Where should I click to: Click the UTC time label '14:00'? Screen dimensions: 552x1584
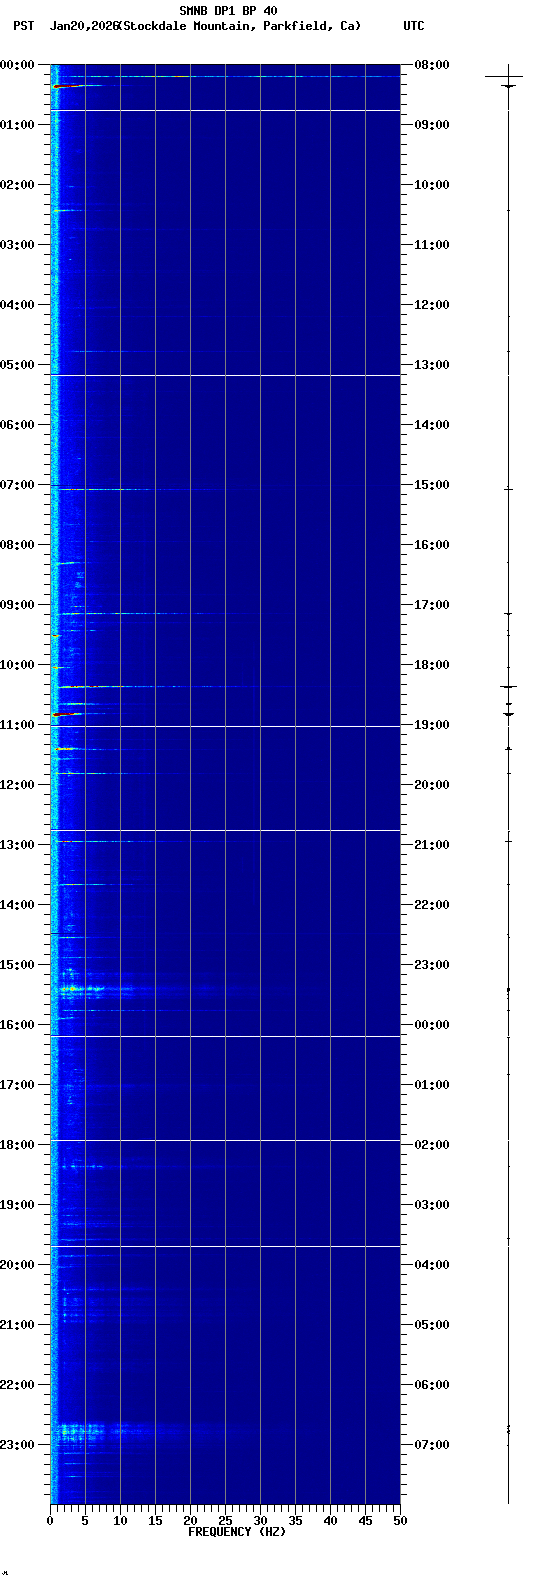click(x=432, y=425)
